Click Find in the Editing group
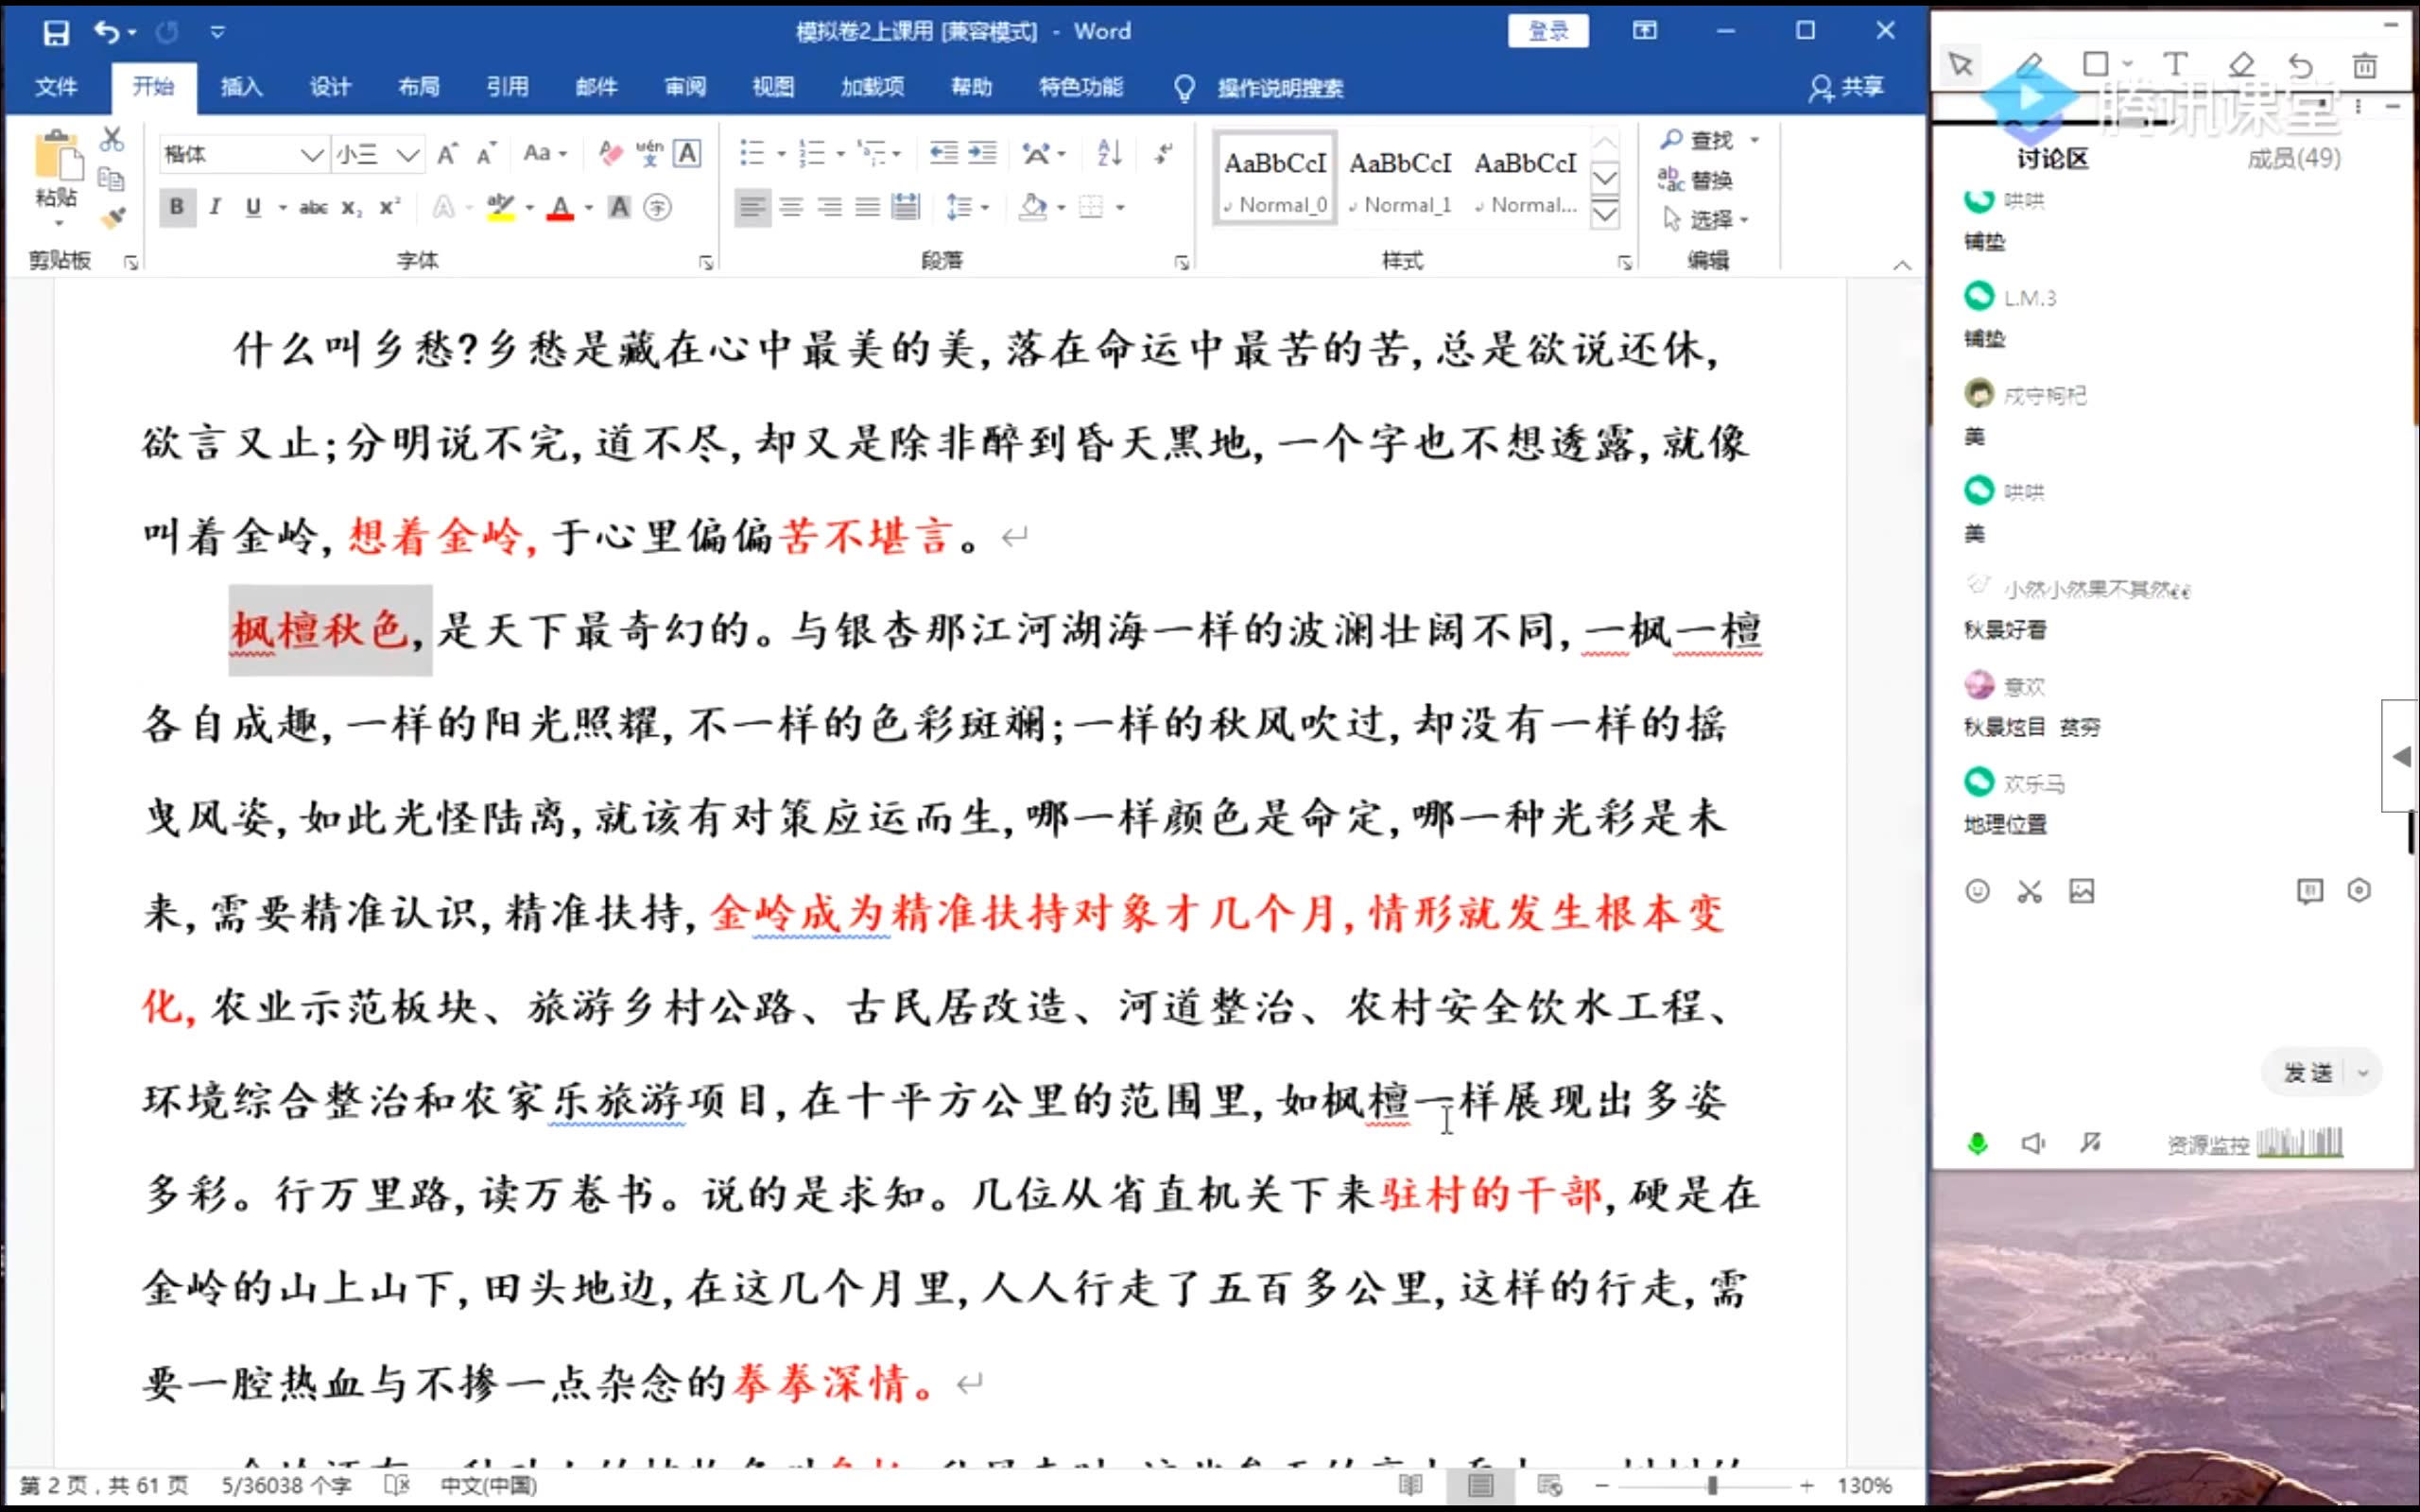Viewport: 2420px width, 1512px height. click(x=1697, y=140)
